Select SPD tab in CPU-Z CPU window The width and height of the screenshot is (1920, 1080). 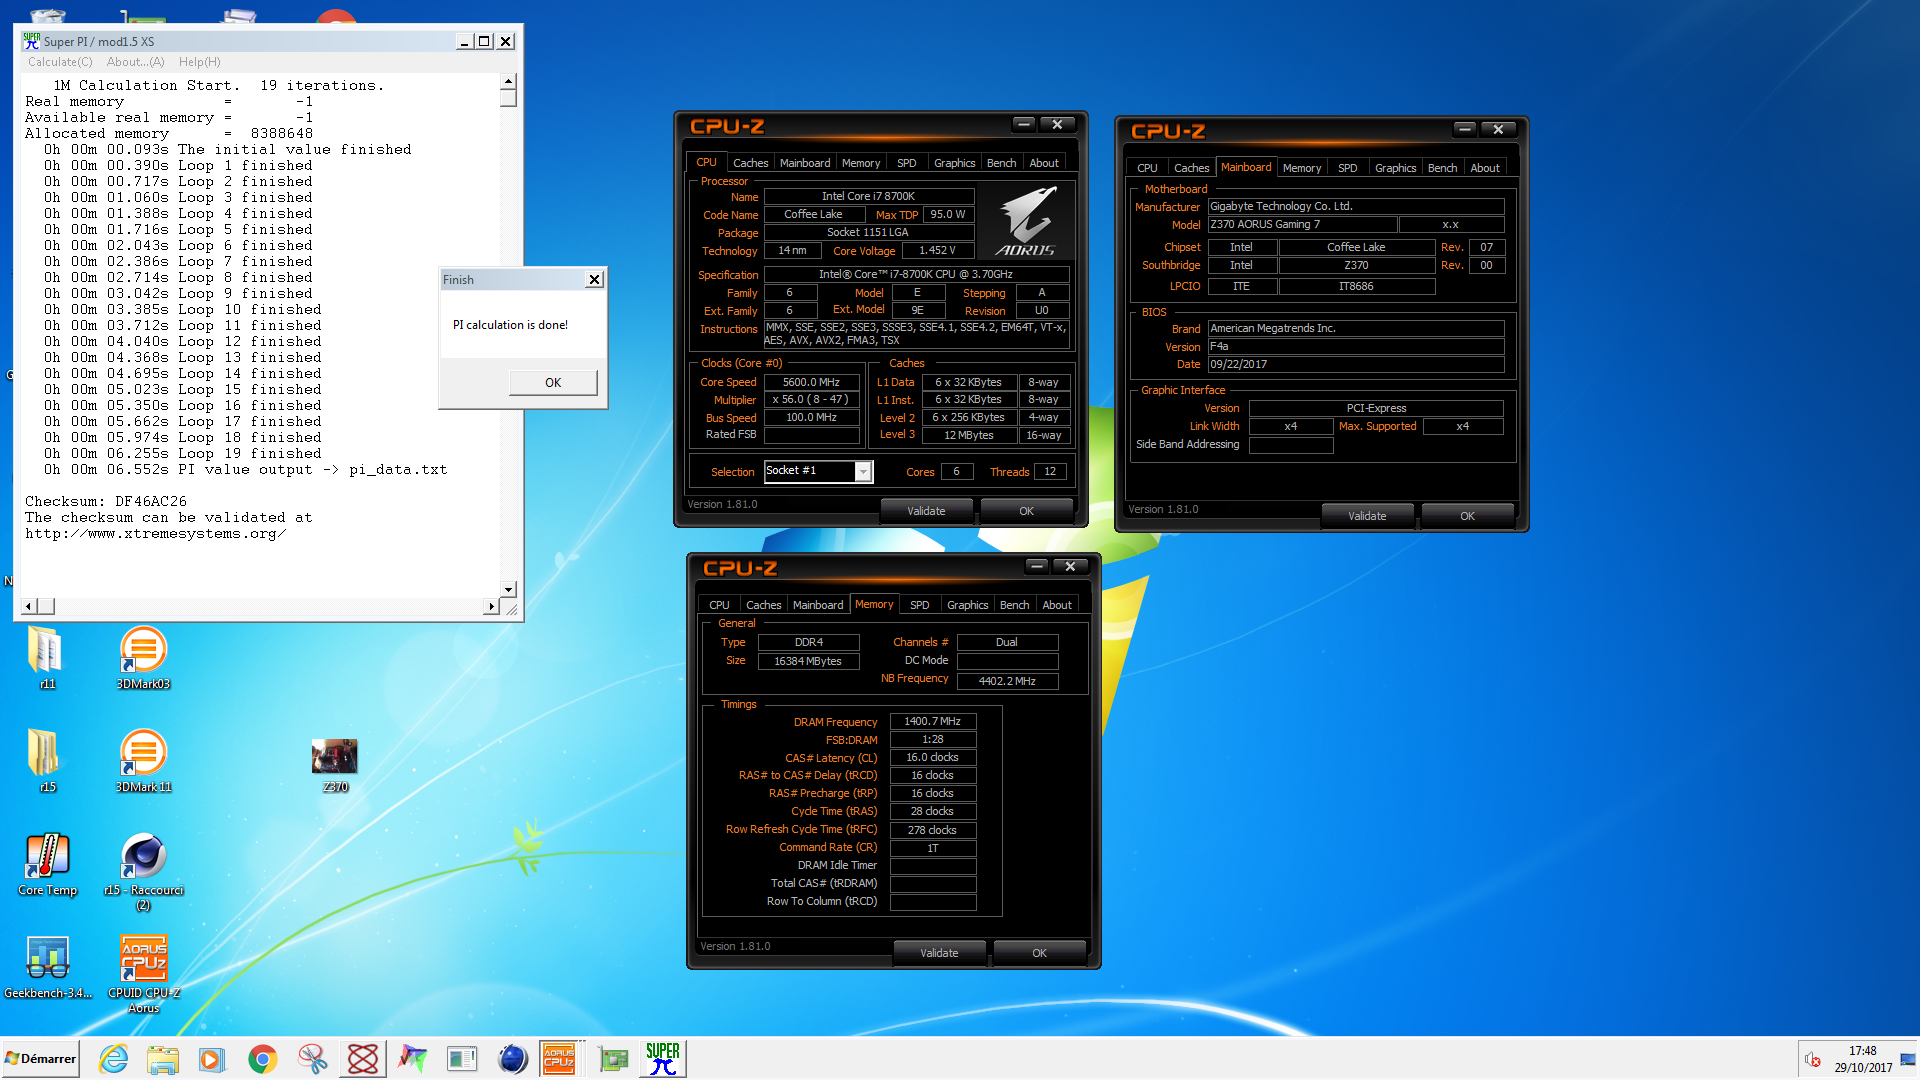click(906, 163)
